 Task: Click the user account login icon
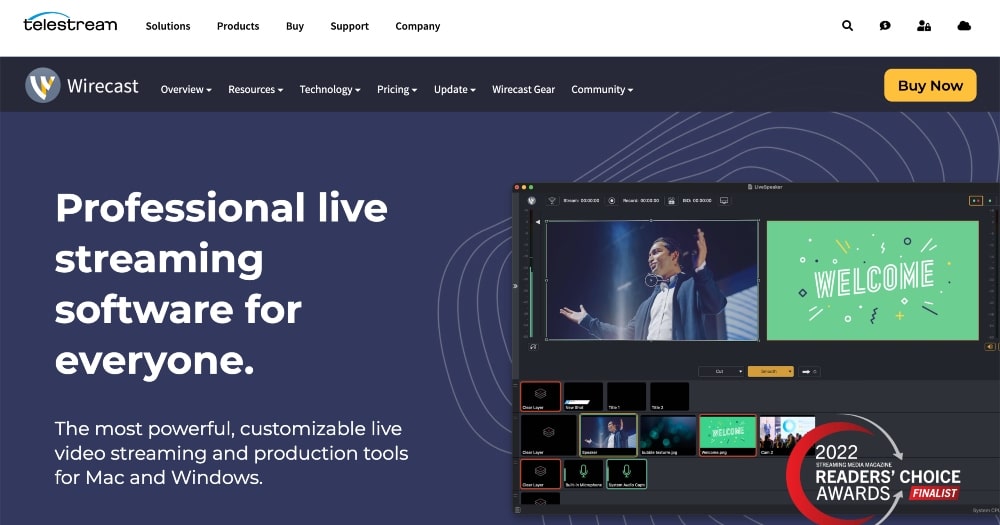coord(924,26)
